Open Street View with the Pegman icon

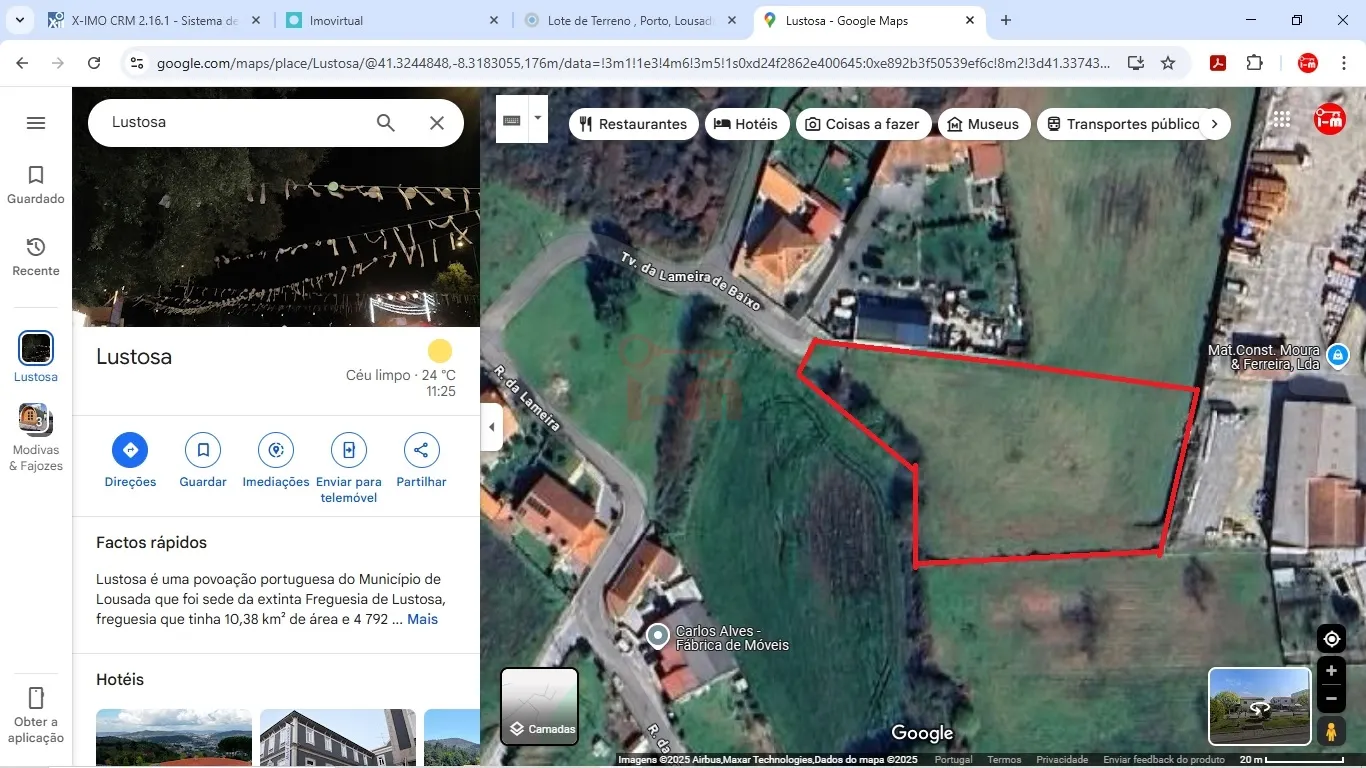(x=1331, y=731)
